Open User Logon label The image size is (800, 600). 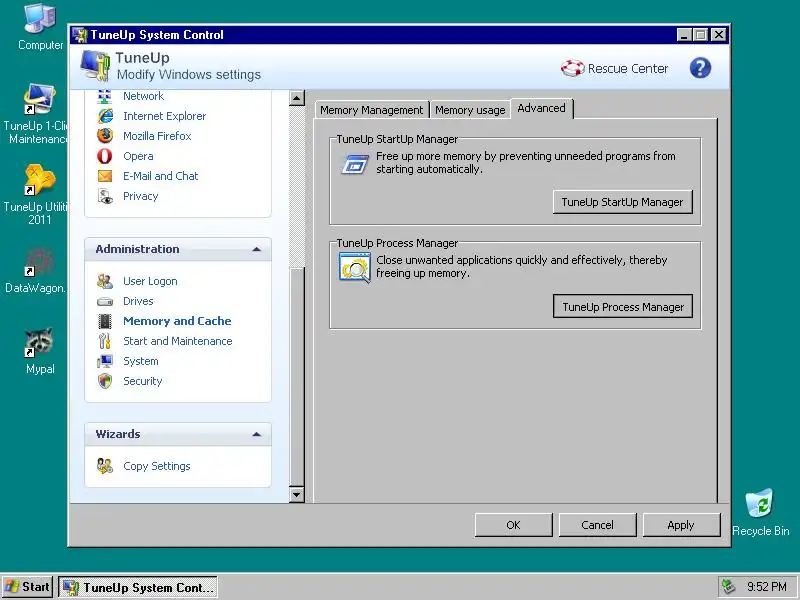(x=150, y=281)
